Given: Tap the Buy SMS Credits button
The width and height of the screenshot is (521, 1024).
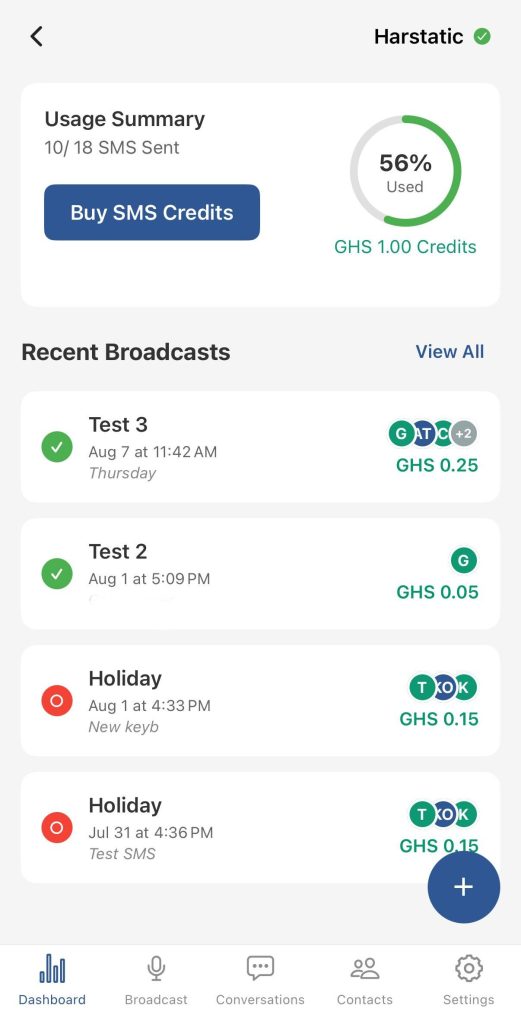Looking at the screenshot, I should tap(152, 212).
